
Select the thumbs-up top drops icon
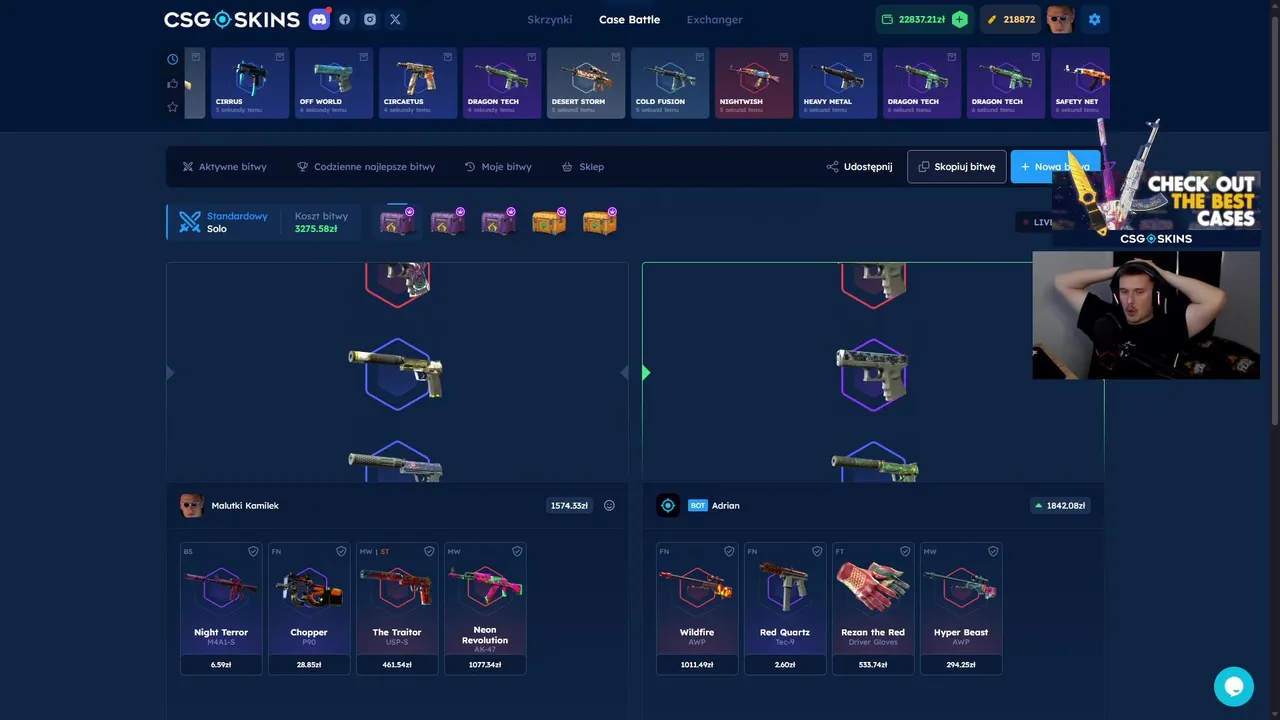click(x=173, y=84)
